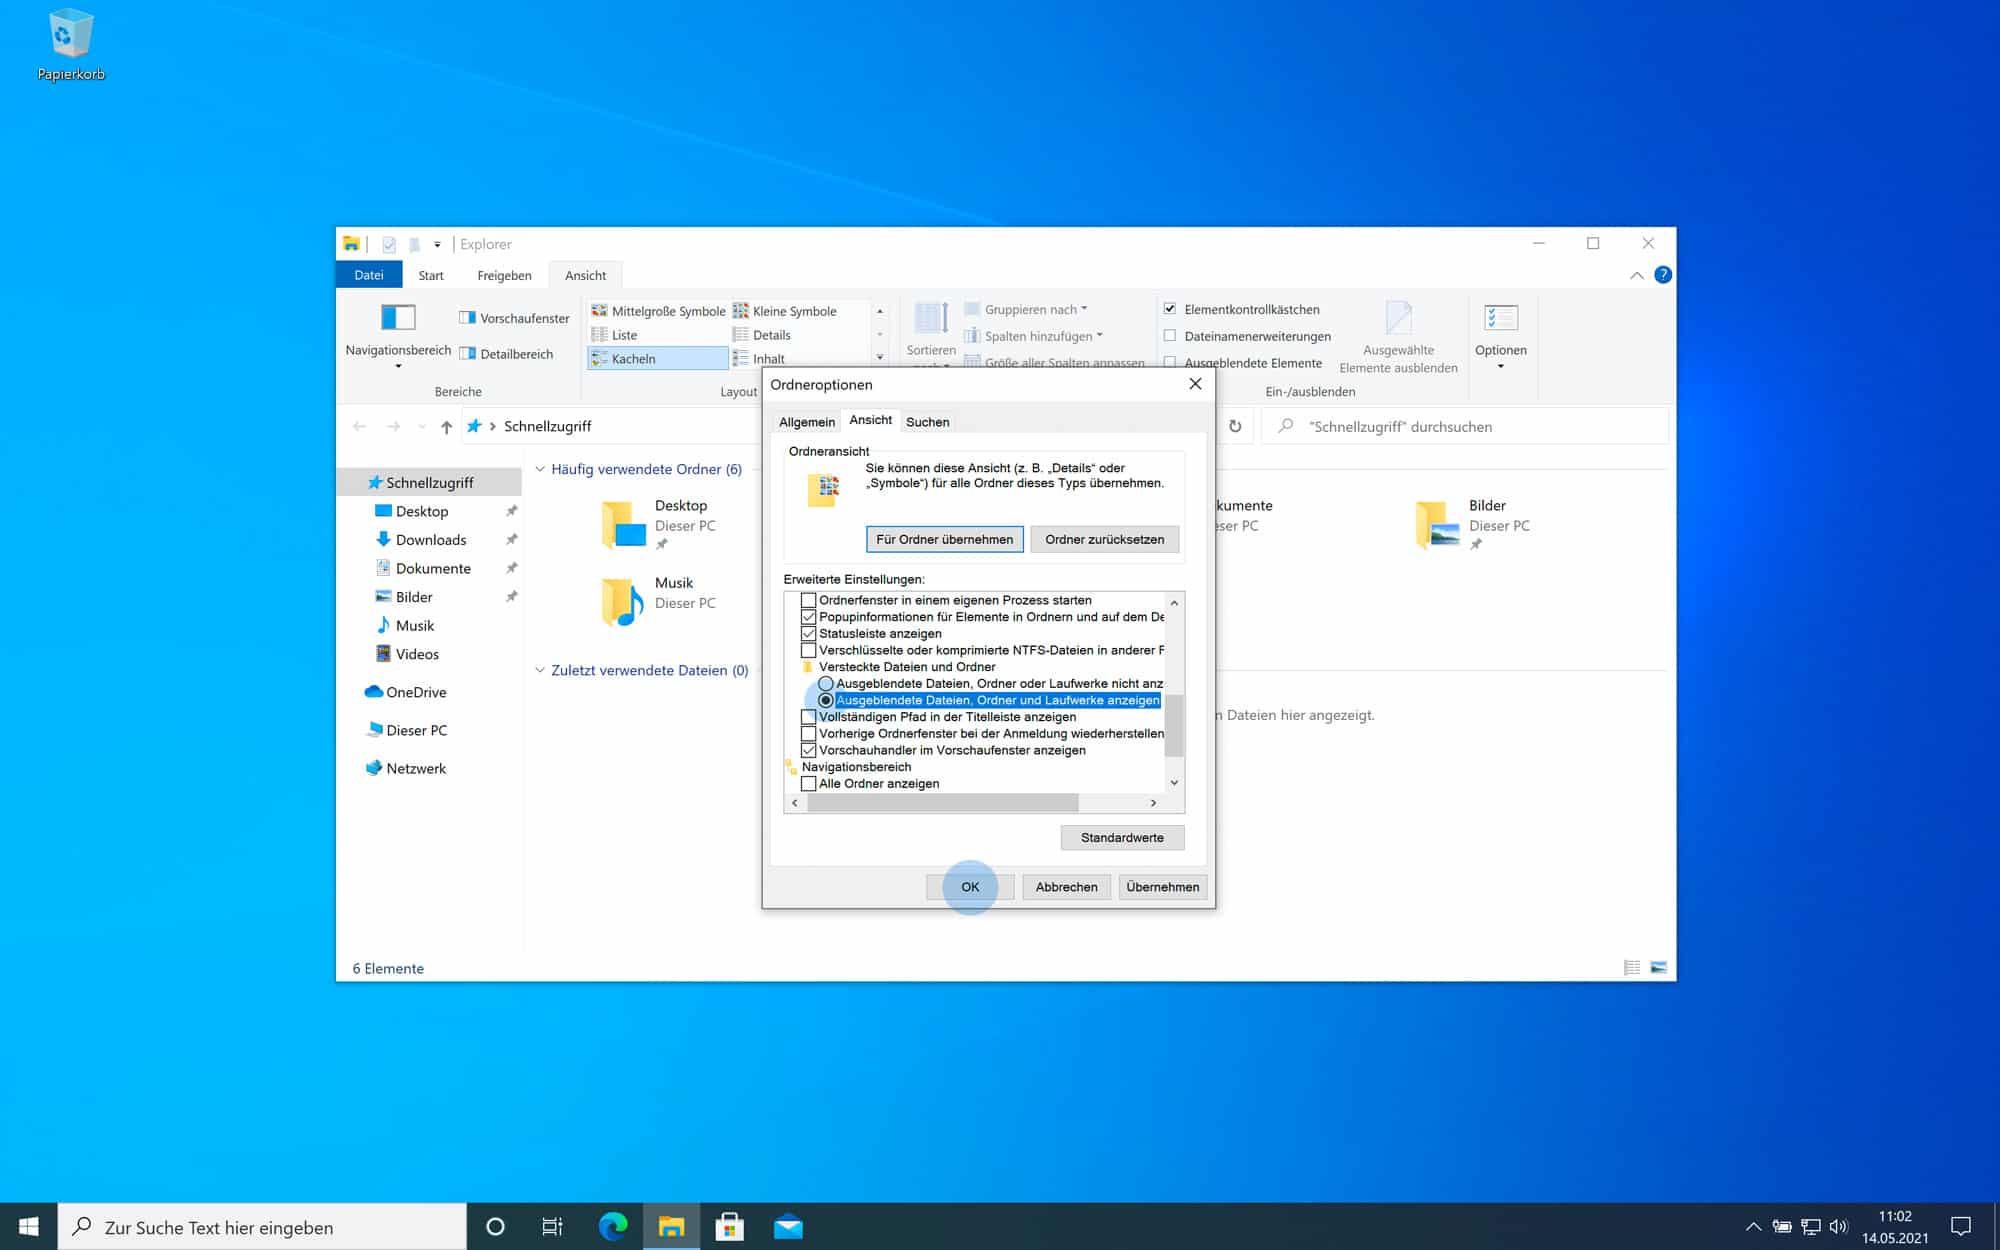2000x1250 pixels.
Task: Check Vollständigen Pfad in der Titelleiste anzeigen
Action: (808, 717)
